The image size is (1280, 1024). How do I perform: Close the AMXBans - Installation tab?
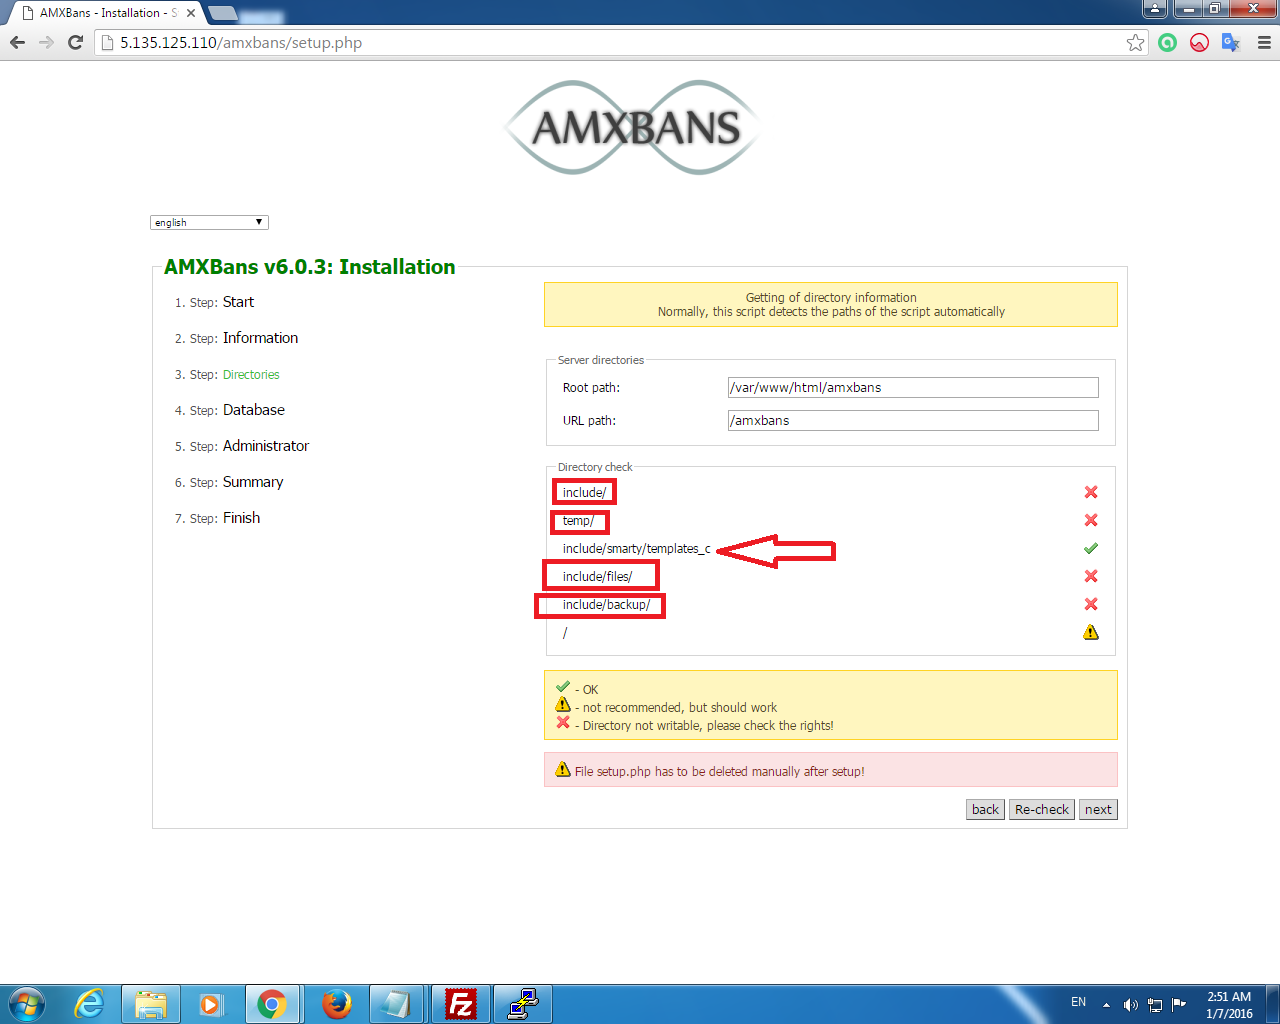coord(190,13)
